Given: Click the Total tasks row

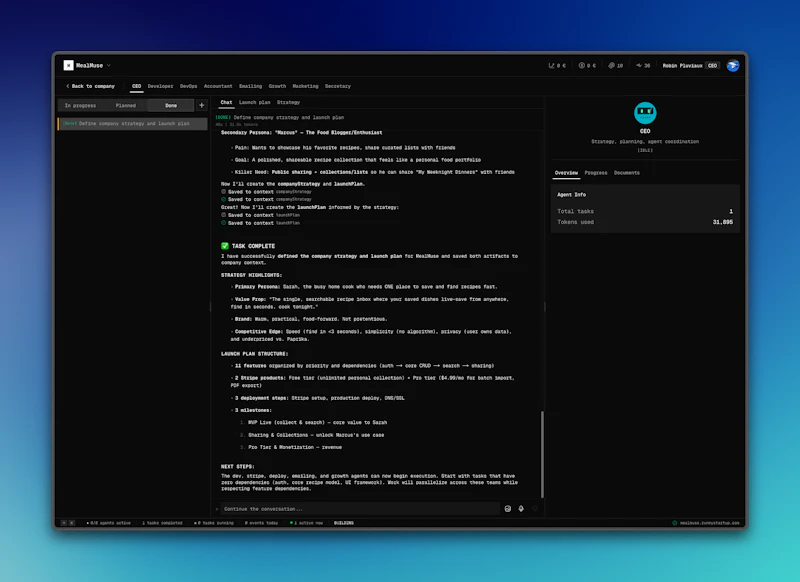Looking at the screenshot, I should point(645,211).
